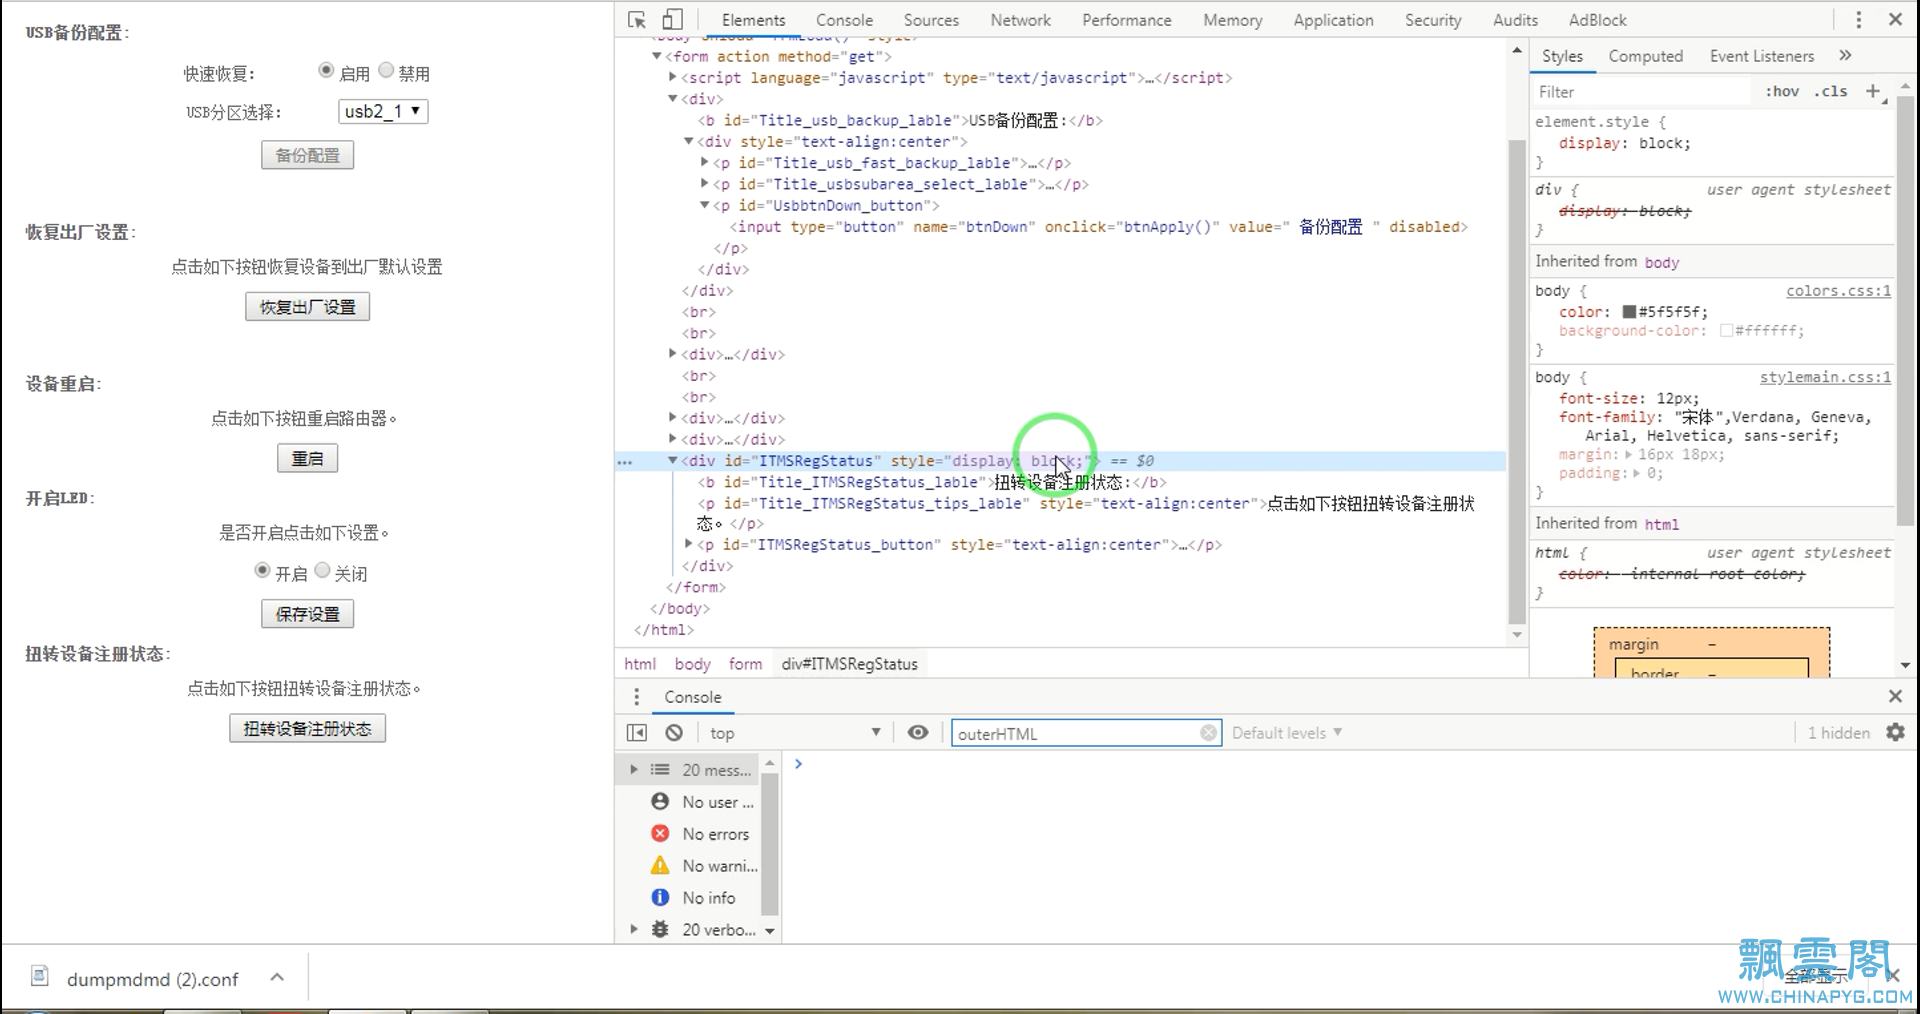Switch to the Console tab
This screenshot has width=1920, height=1014.
(844, 20)
